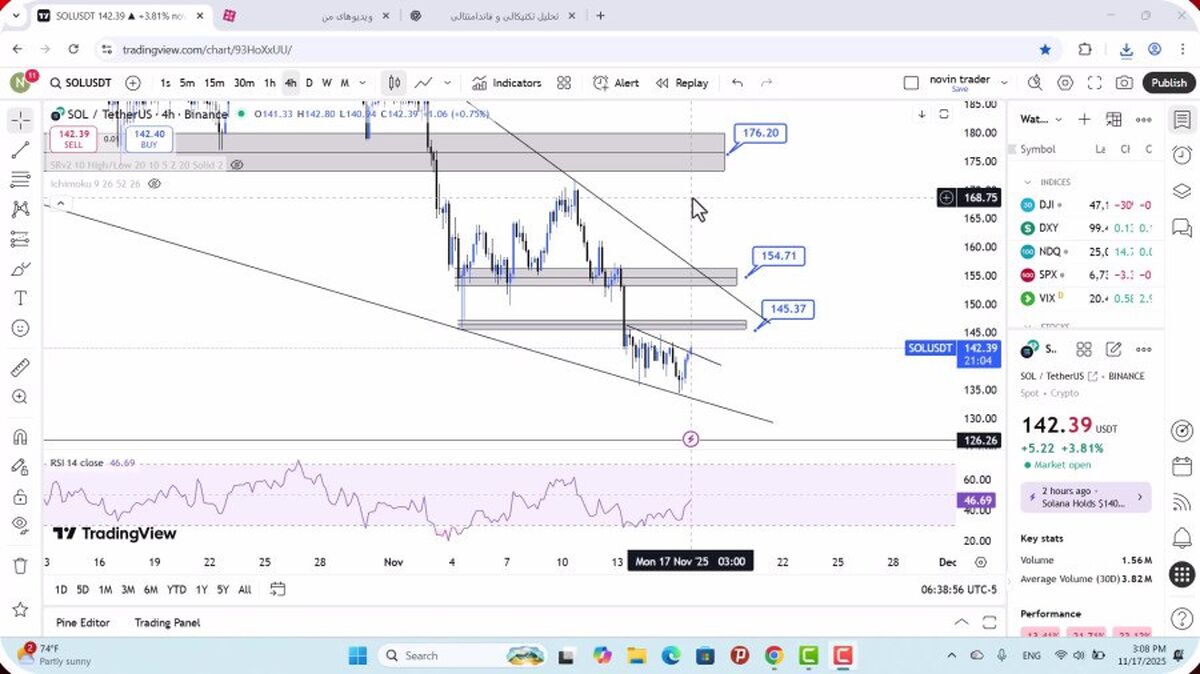Viewport: 1200px width, 674px height.
Task: Switch to 5m timeframe
Action: (x=187, y=83)
